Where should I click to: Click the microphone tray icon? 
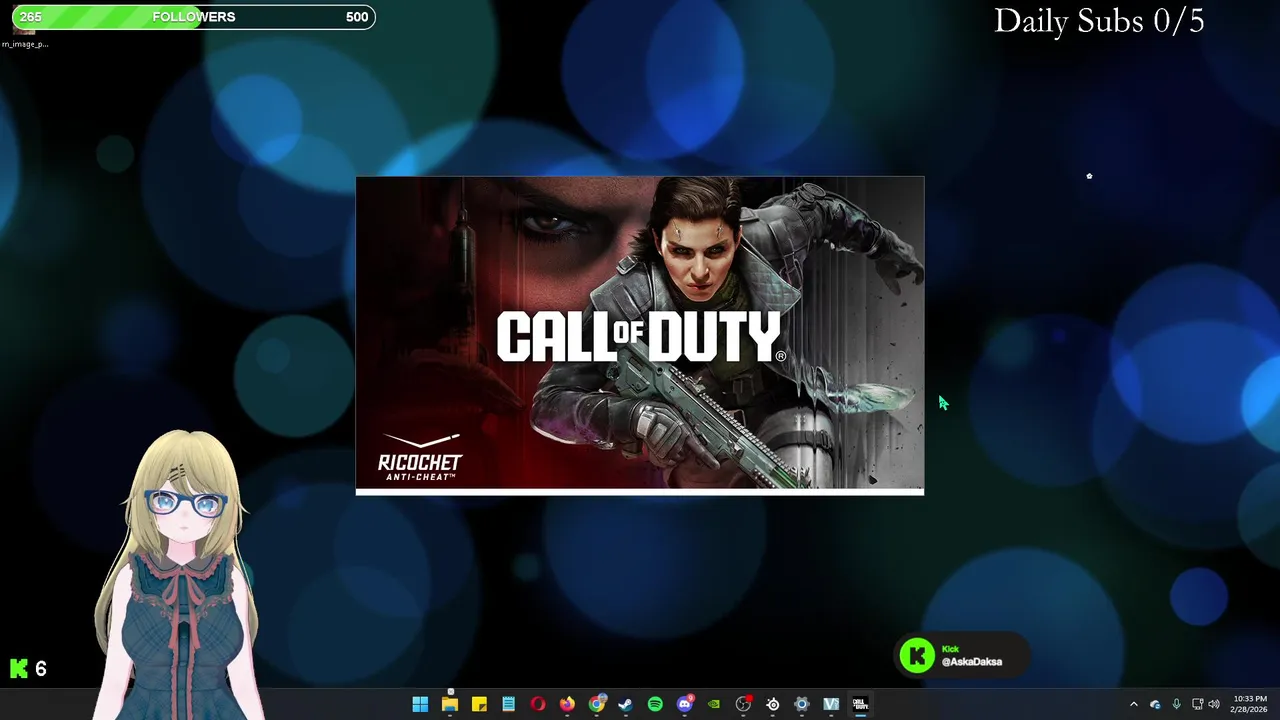1176,704
